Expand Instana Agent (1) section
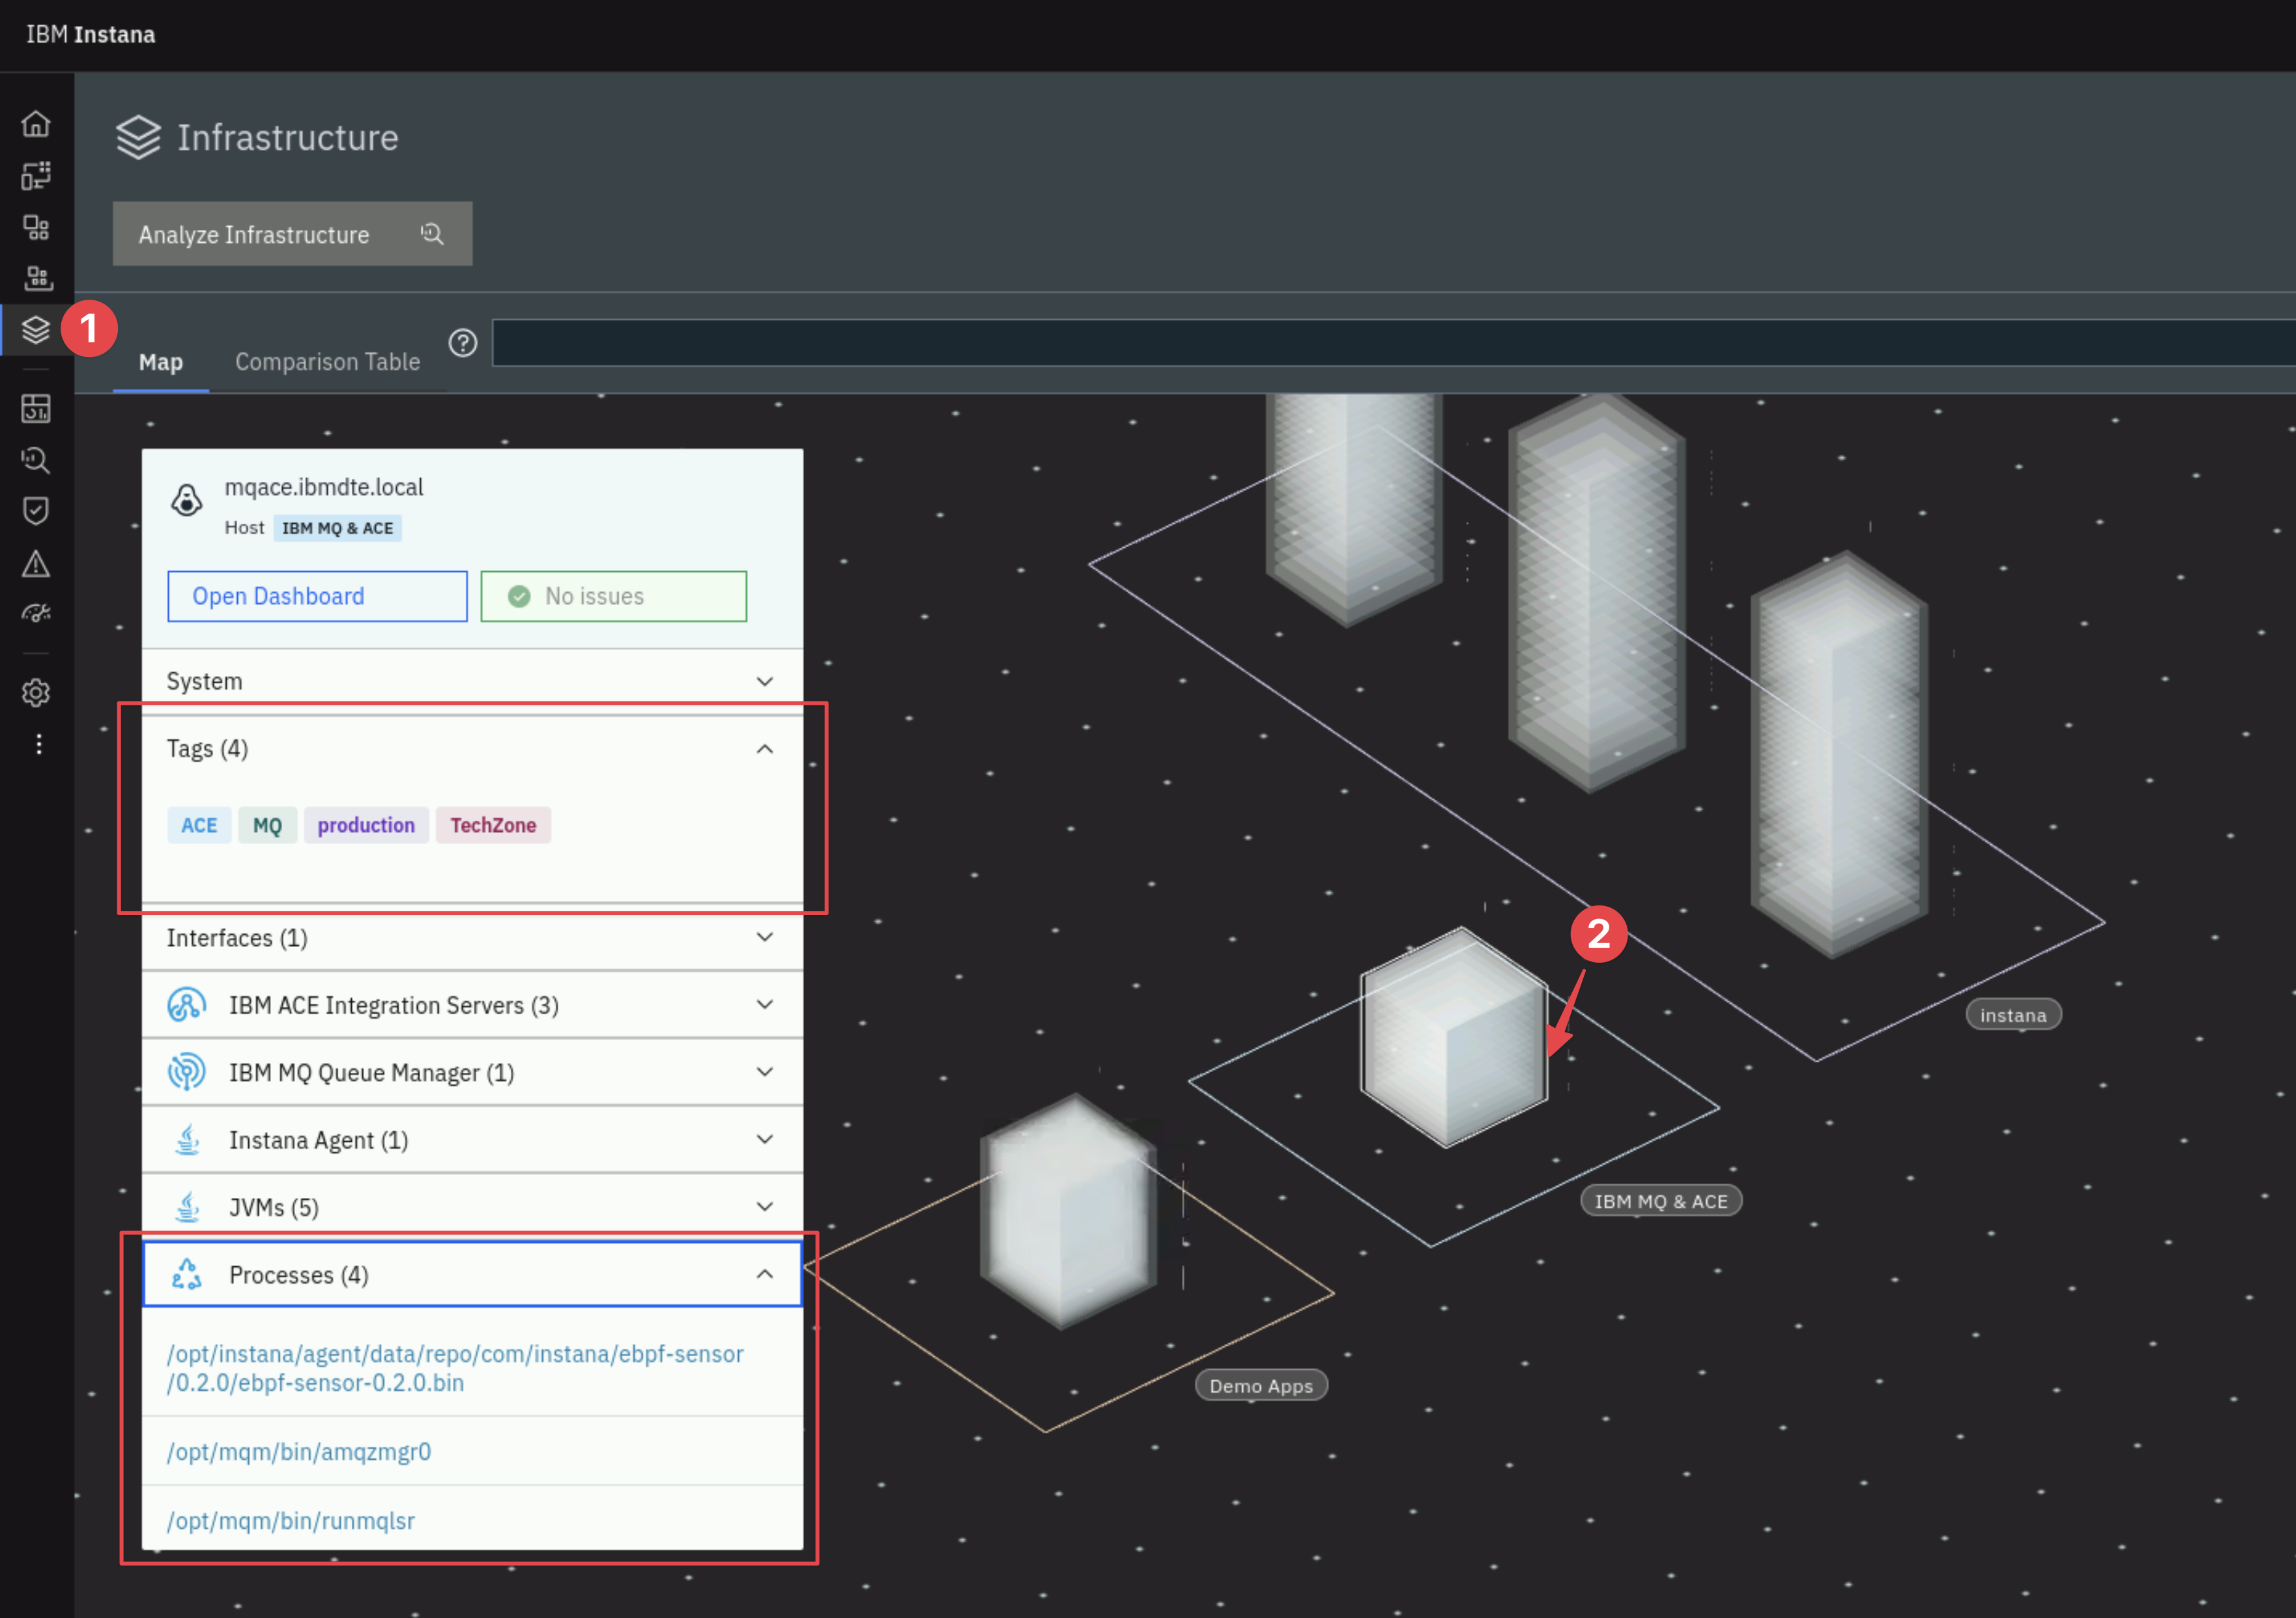Screen dimensions: 2296x1618 (472, 1139)
